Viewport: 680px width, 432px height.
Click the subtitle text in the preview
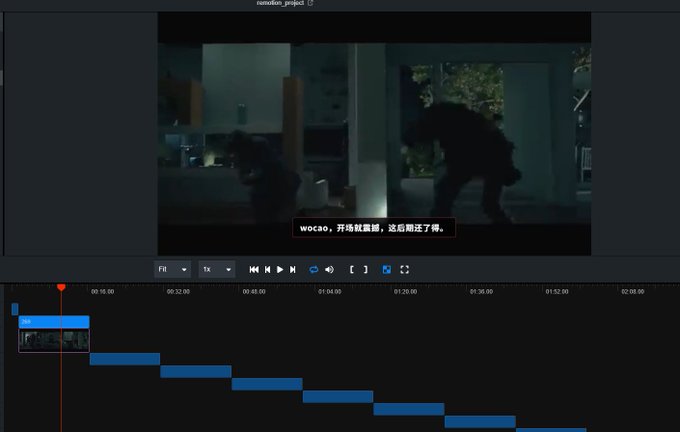pyautogui.click(x=374, y=228)
